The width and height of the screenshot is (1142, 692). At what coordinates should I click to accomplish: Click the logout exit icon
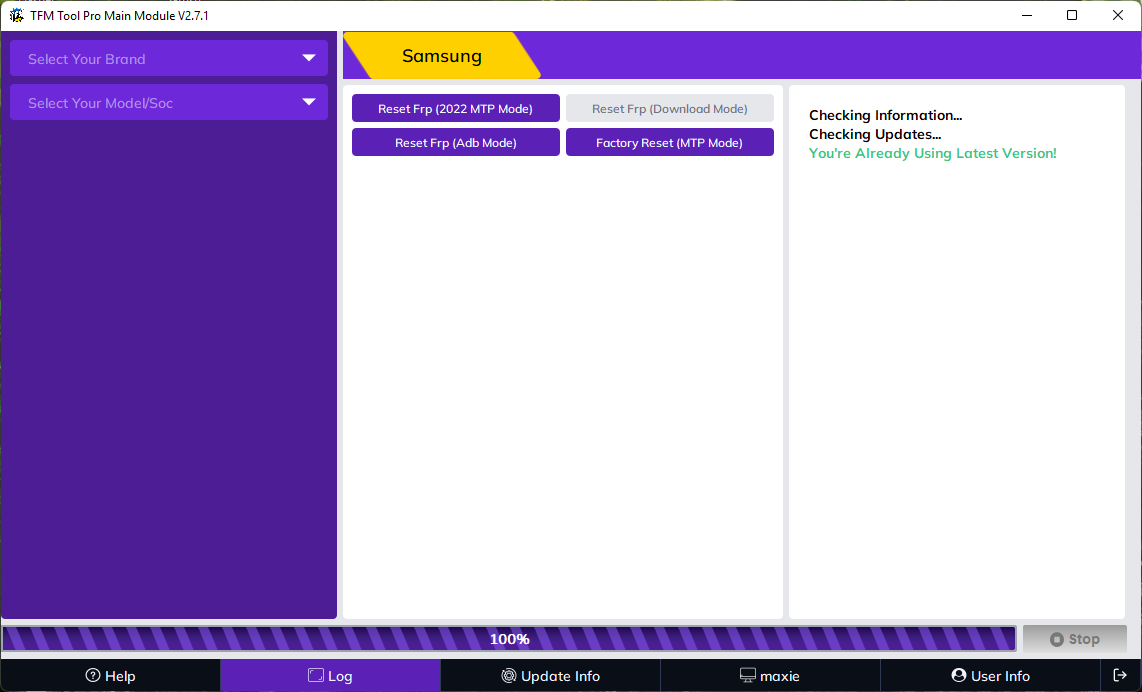(1120, 675)
